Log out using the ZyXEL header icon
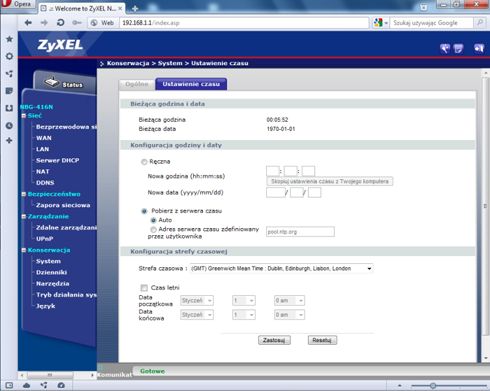 point(479,49)
